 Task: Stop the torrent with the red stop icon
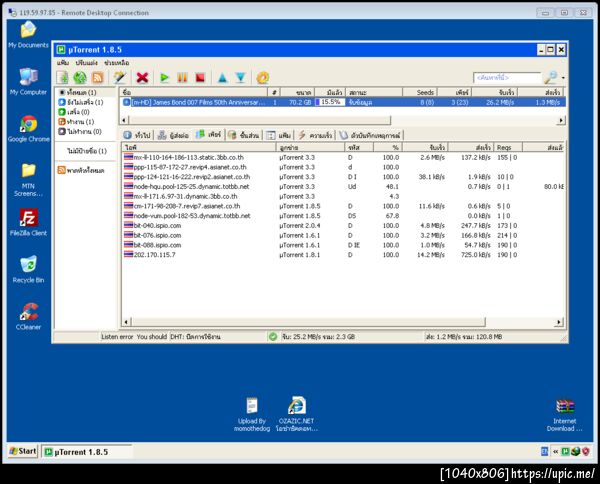(x=200, y=78)
